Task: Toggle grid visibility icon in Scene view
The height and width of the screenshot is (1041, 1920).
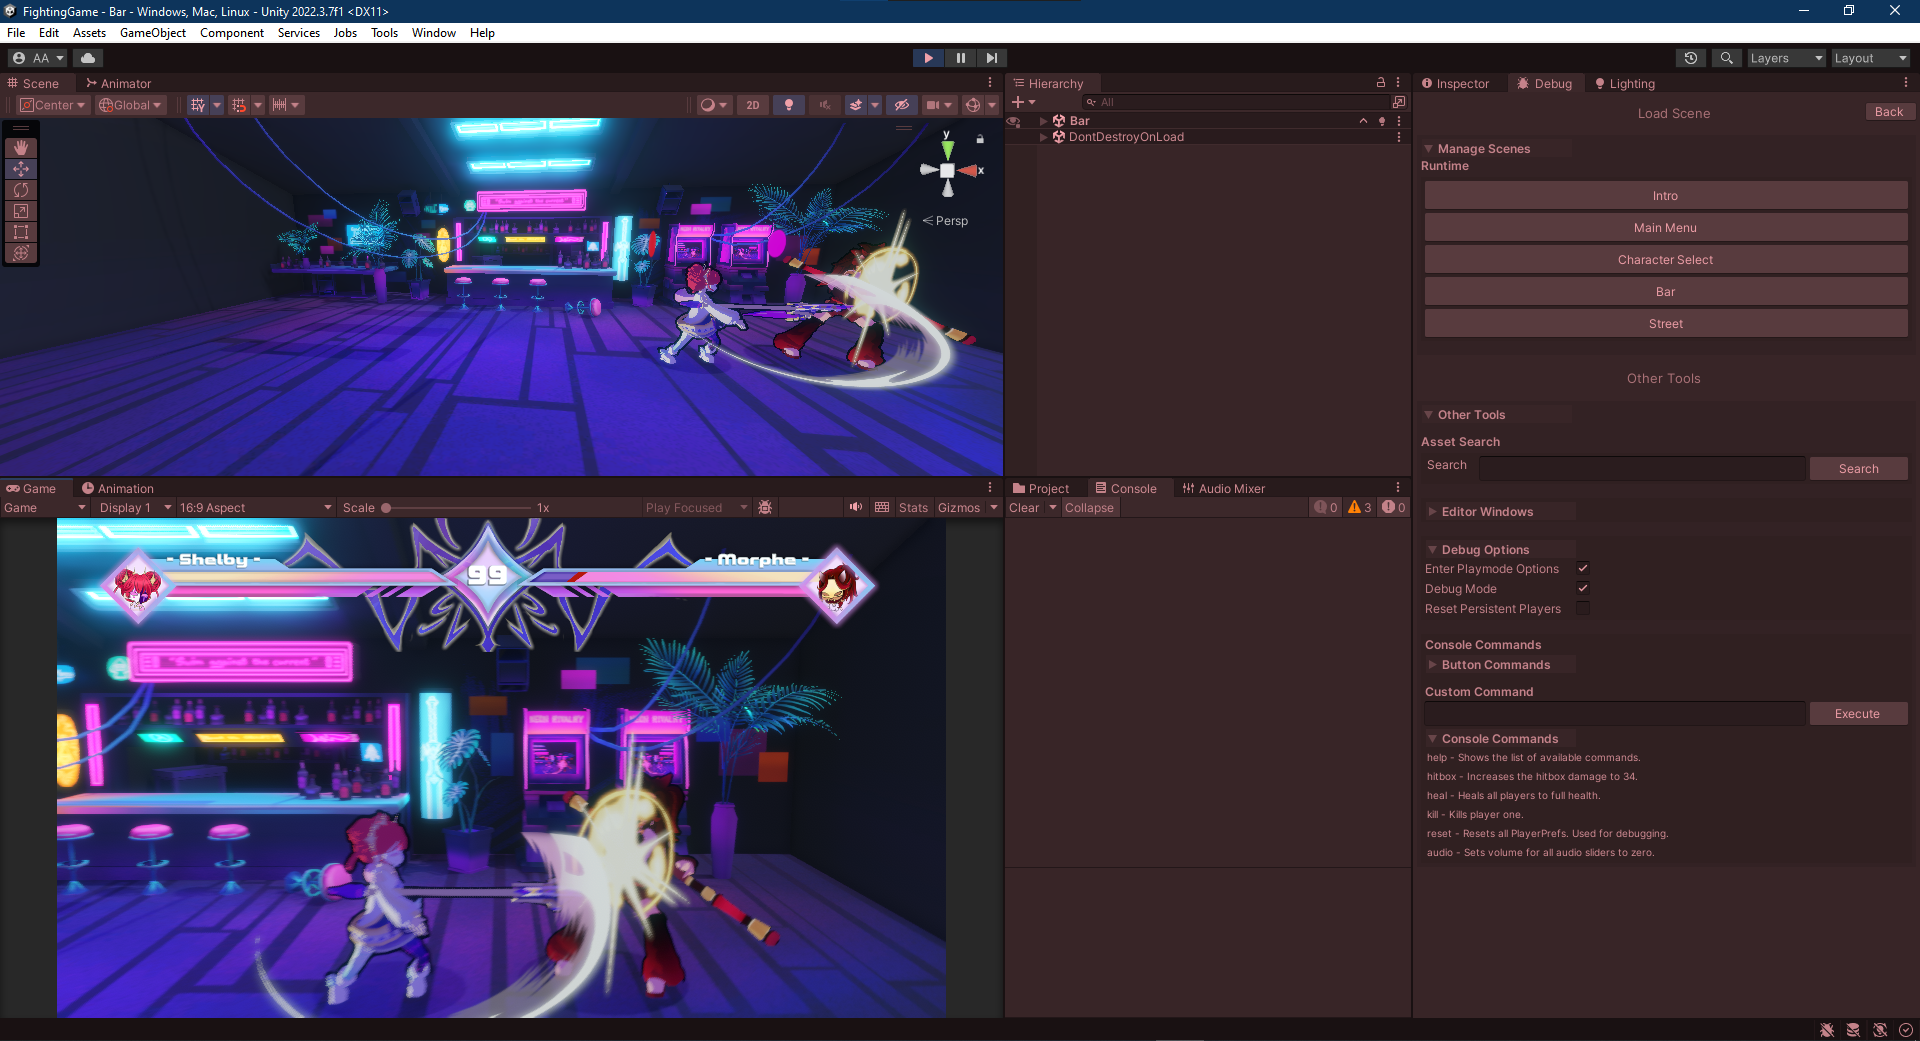Action: click(198, 105)
